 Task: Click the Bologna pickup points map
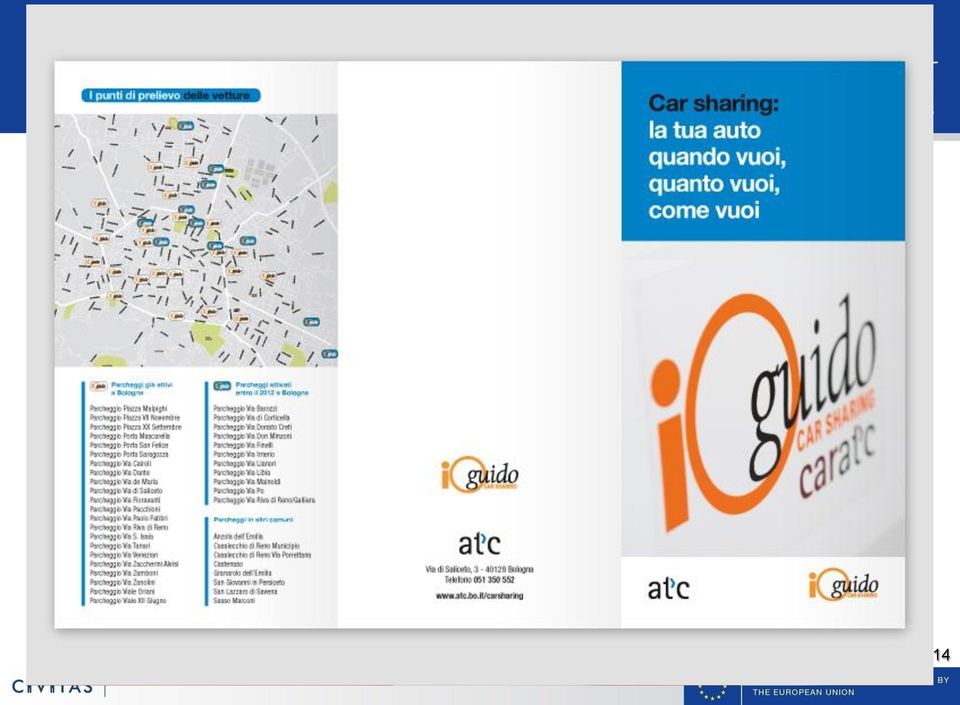196,240
